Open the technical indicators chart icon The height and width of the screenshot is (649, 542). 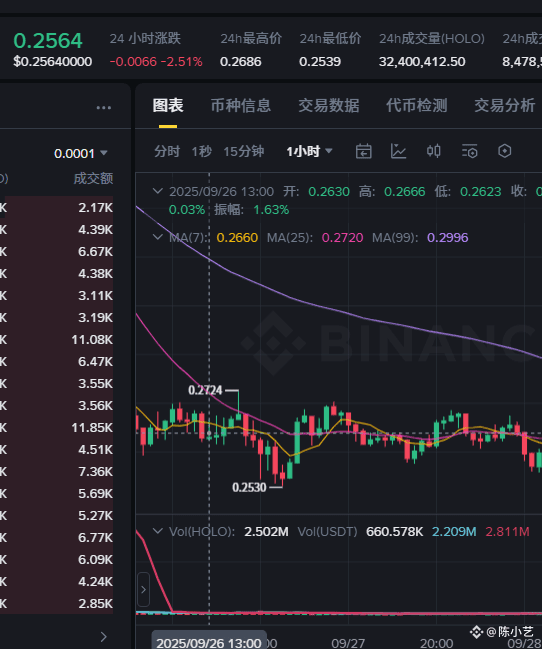(x=398, y=151)
